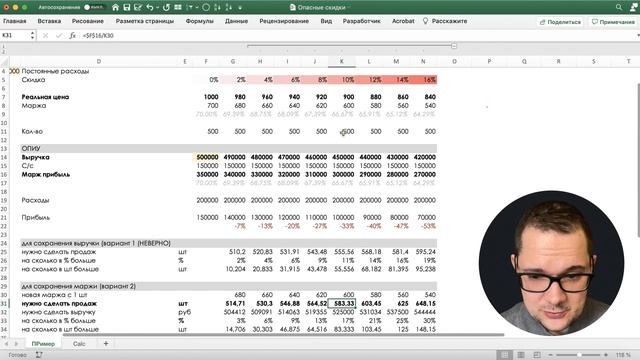
Task: Open the filter icon dropdown arrow
Action: pos(197,7)
